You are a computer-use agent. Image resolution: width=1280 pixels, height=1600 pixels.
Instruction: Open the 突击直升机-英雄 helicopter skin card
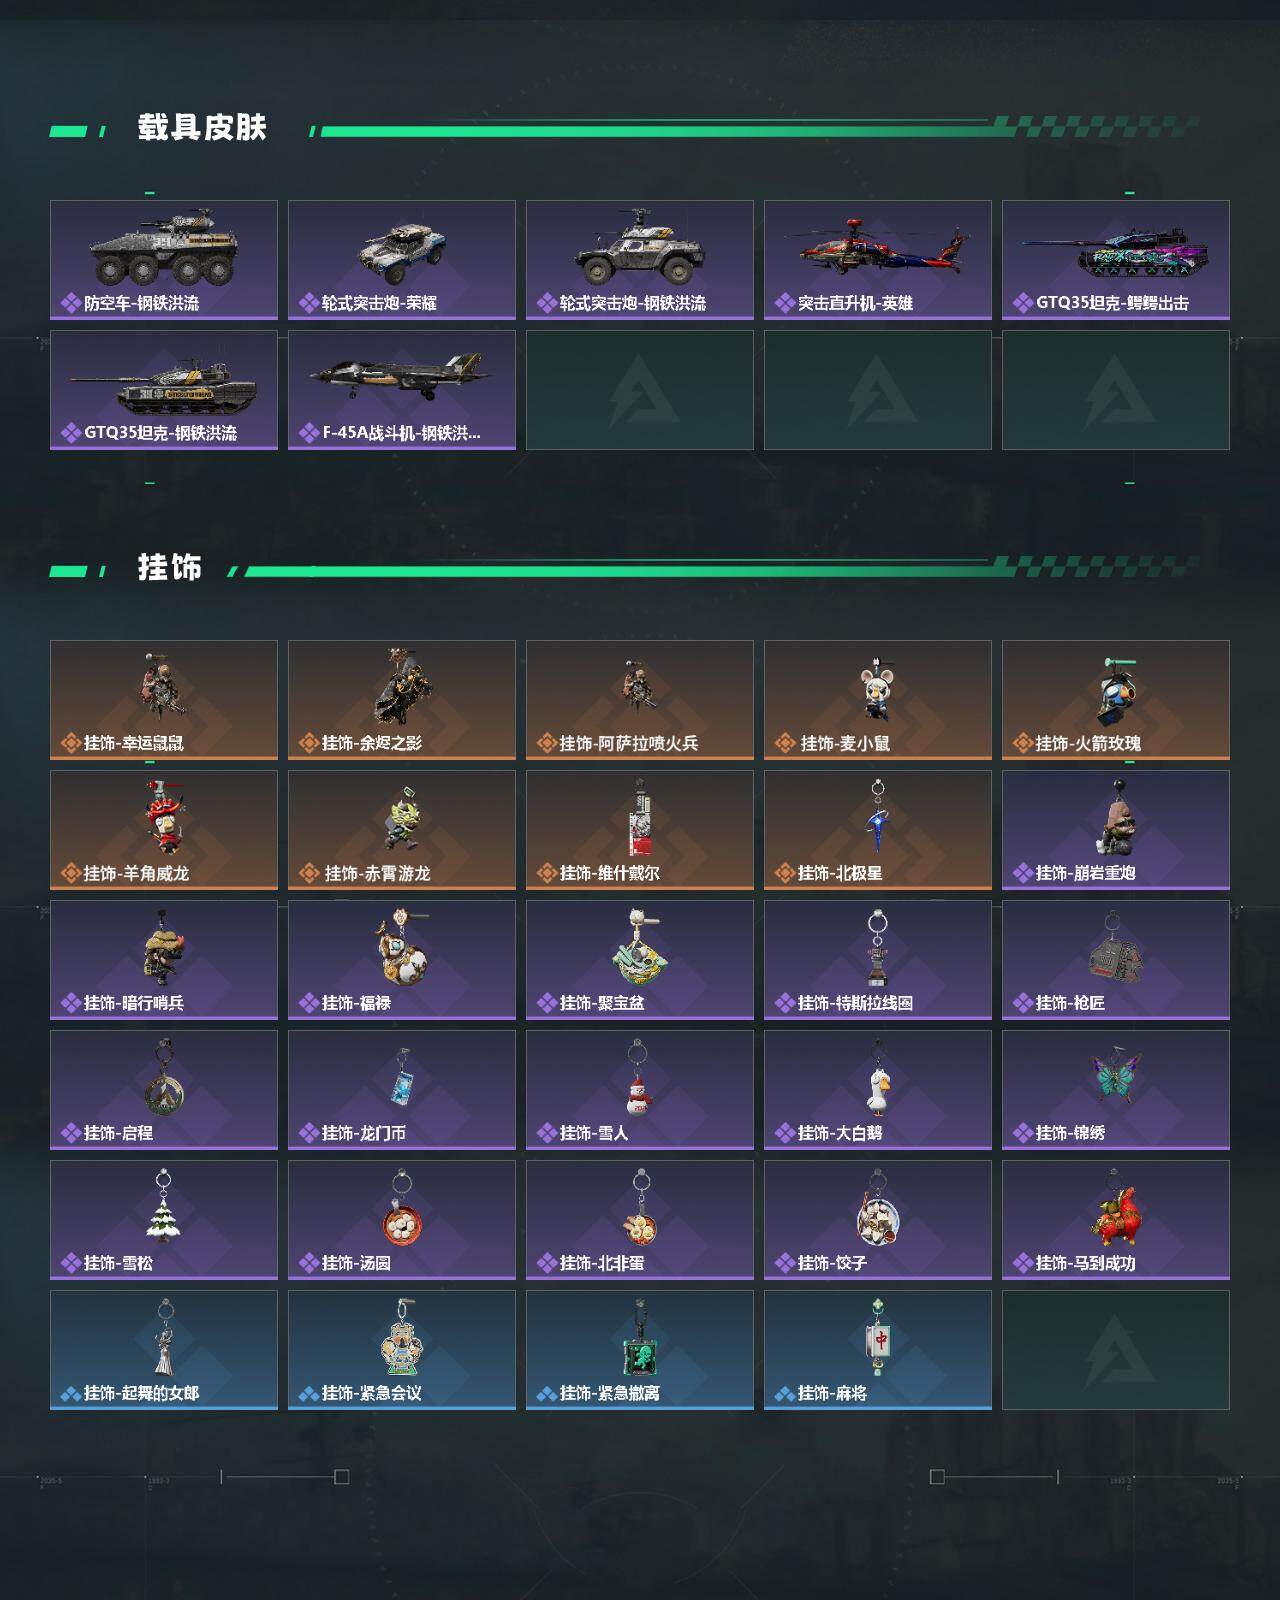click(878, 260)
